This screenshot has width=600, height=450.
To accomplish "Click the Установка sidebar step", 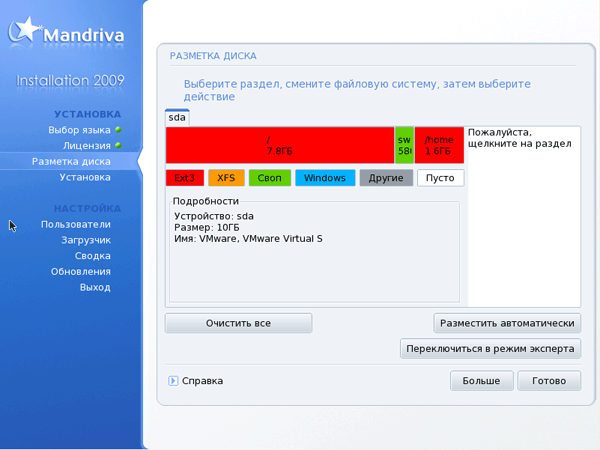I will 85,177.
